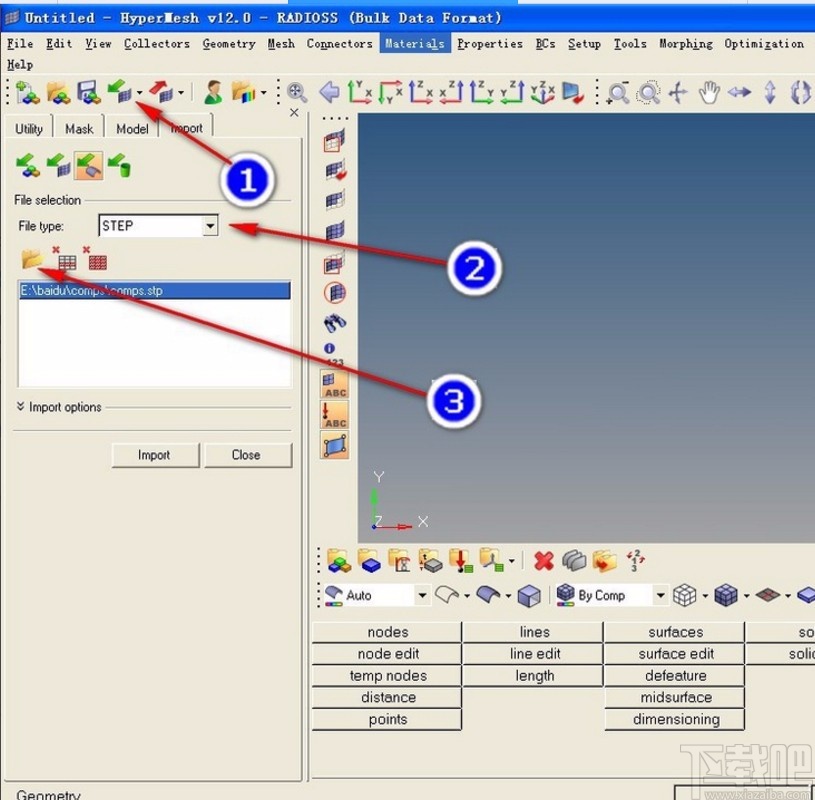Click the blue info numbers icon
Viewport: 815px width, 800px height.
pos(333,353)
